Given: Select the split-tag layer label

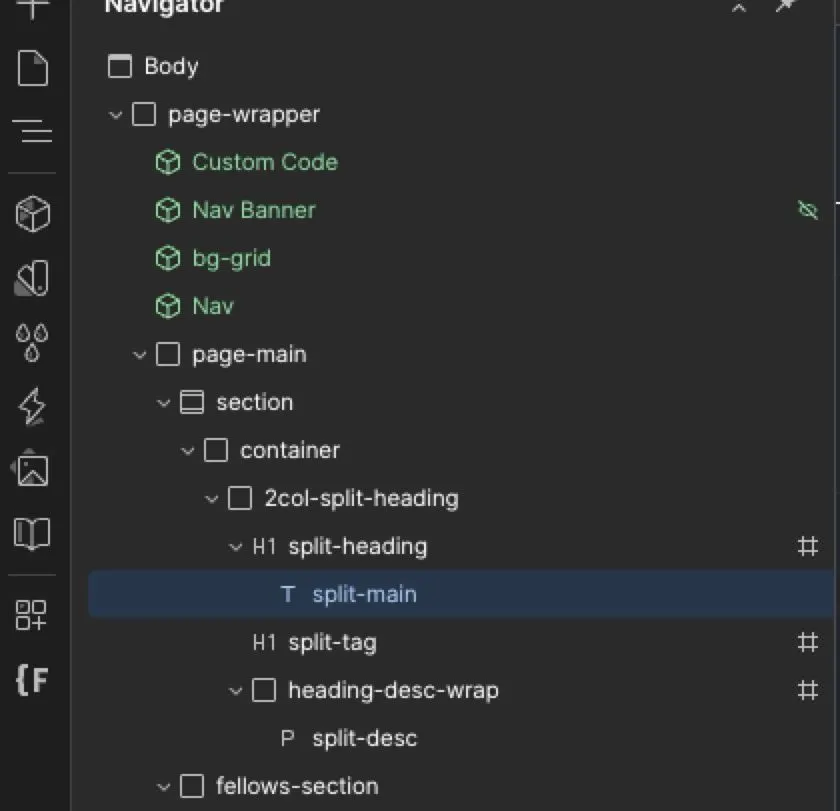Looking at the screenshot, I should 332,642.
